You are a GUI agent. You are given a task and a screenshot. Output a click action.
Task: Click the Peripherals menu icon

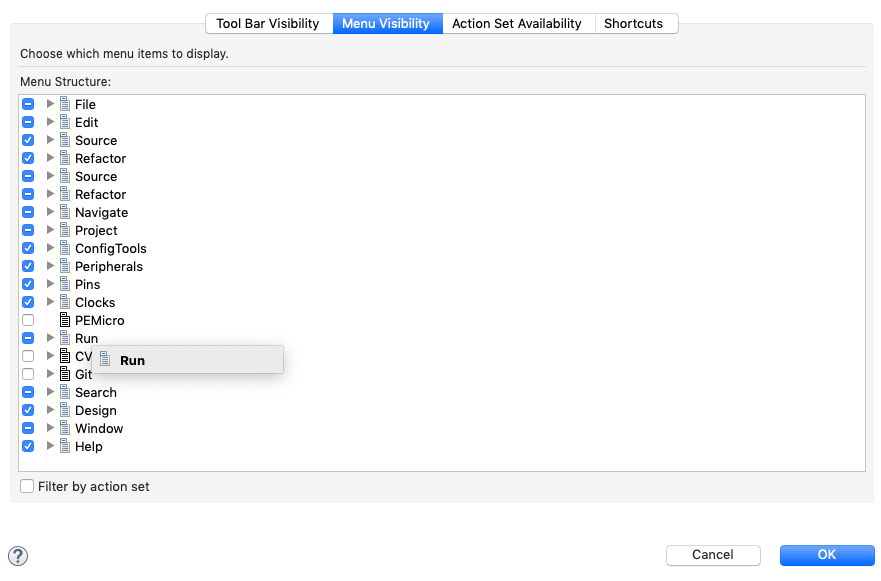click(x=65, y=266)
